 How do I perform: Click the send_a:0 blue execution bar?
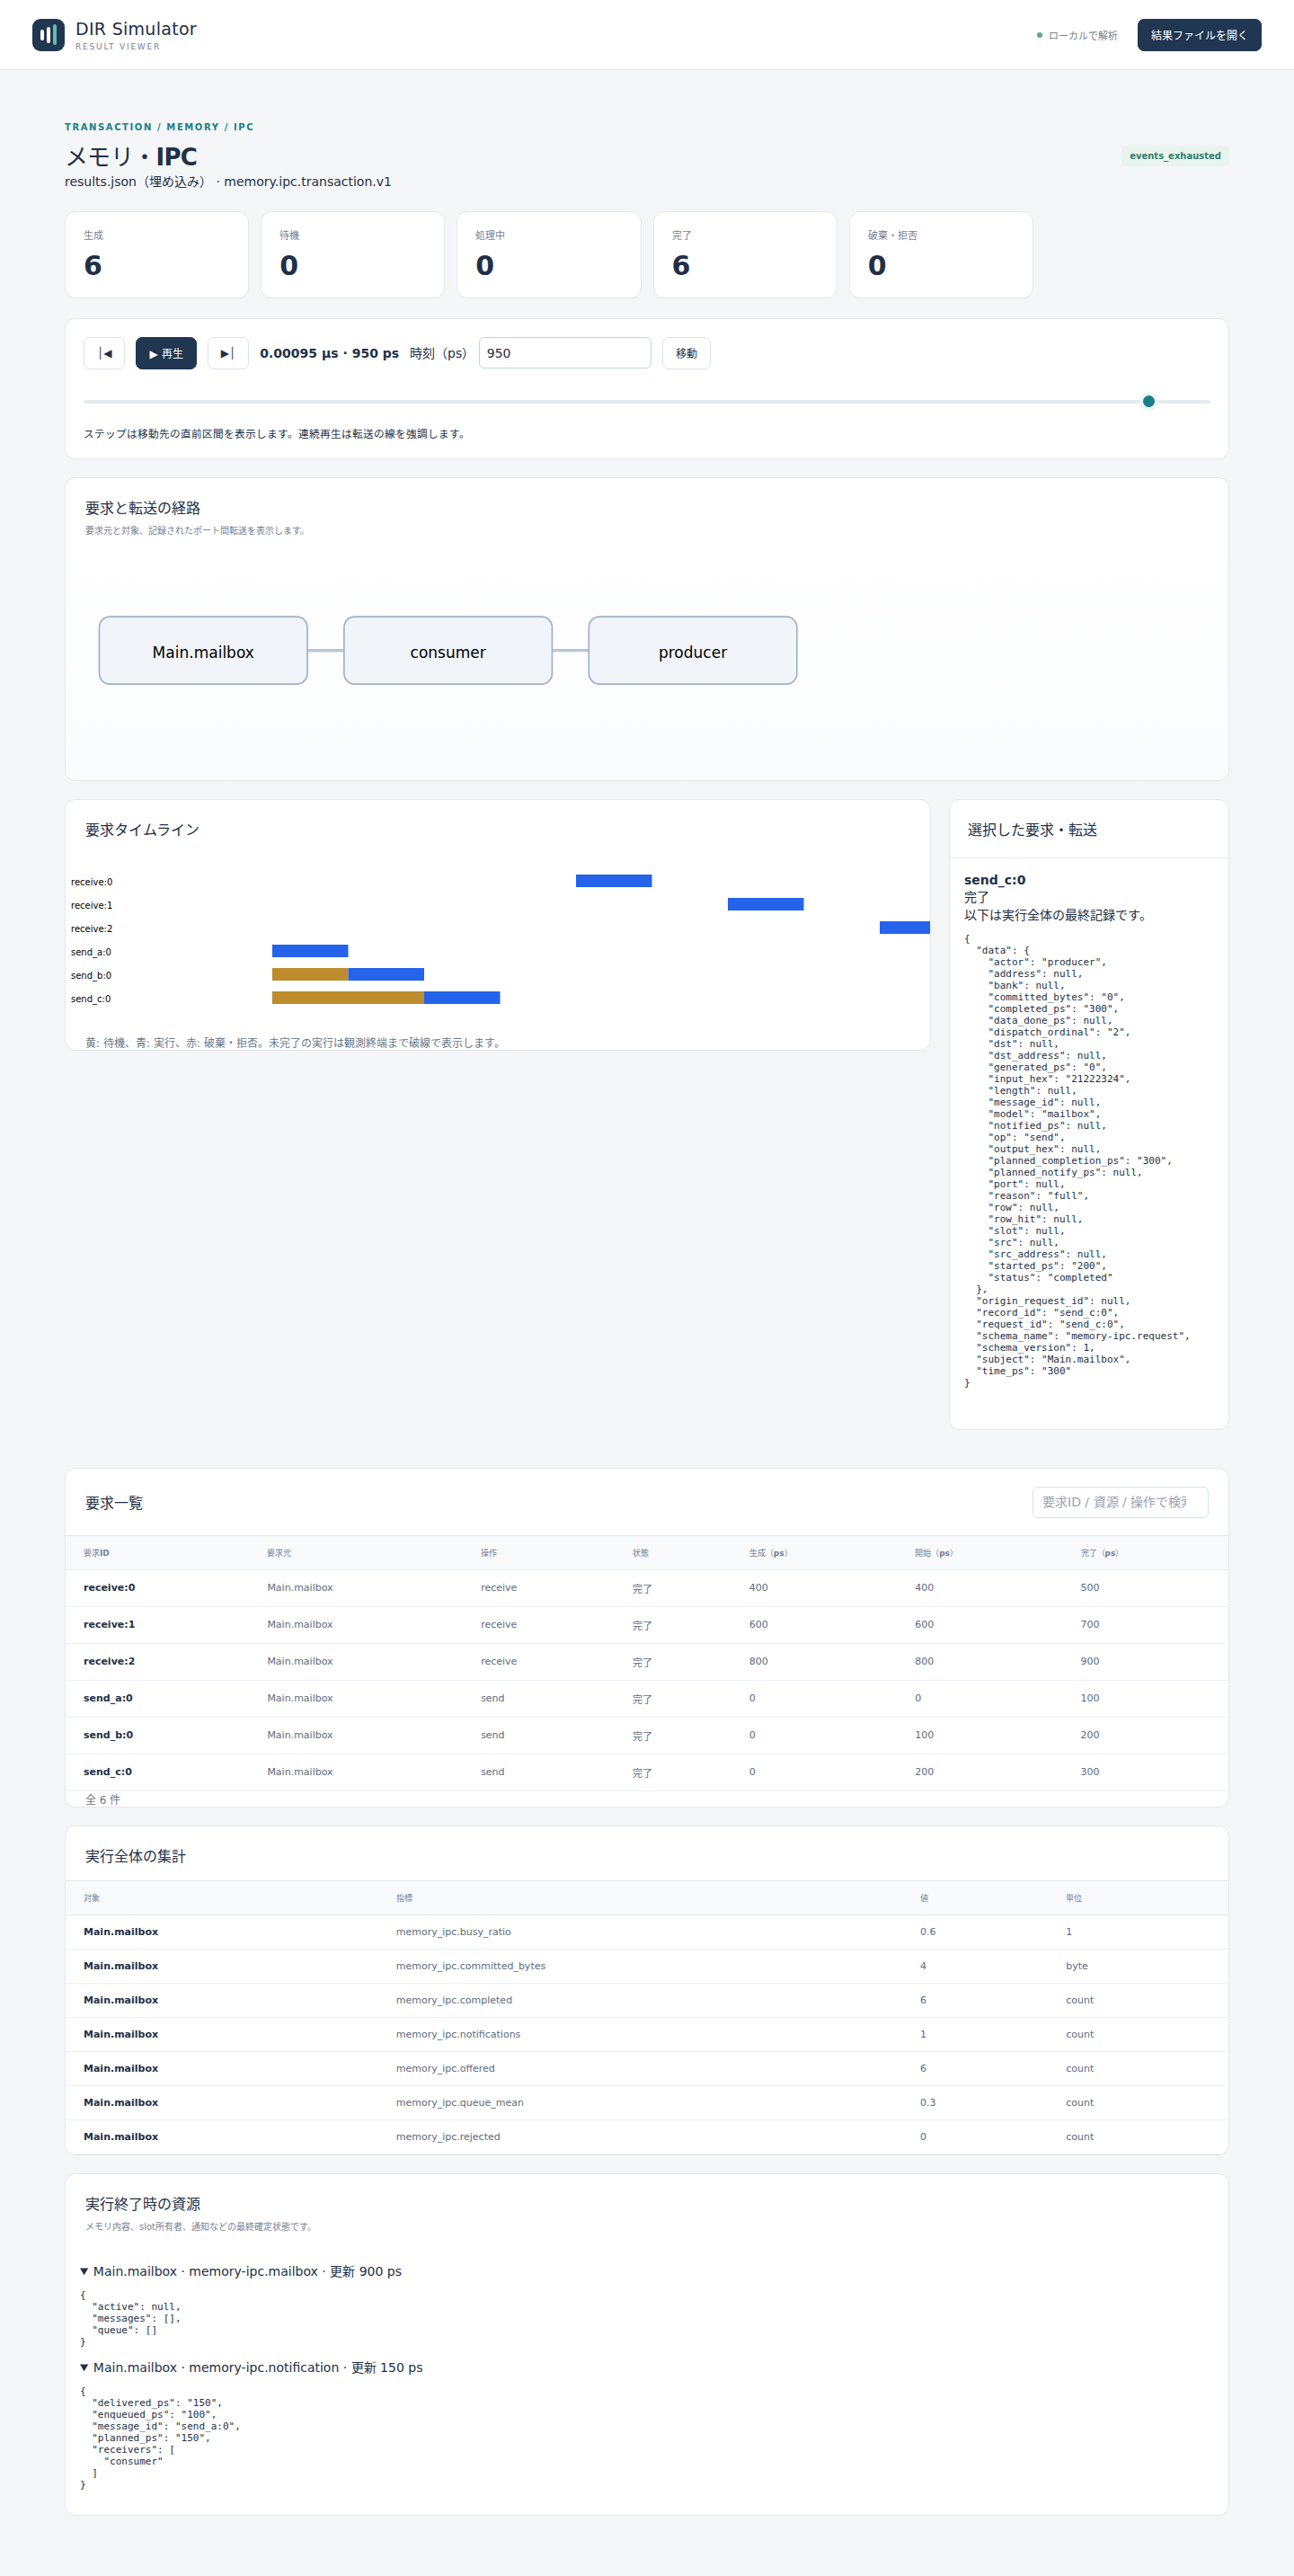pos(310,951)
